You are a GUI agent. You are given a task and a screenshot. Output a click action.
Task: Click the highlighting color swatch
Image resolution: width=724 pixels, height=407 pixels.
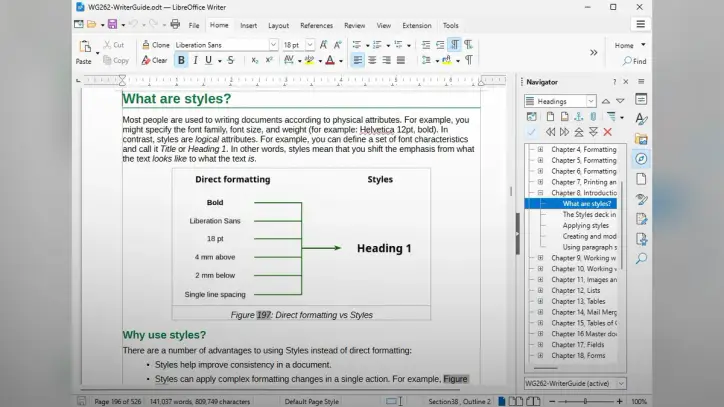click(309, 60)
